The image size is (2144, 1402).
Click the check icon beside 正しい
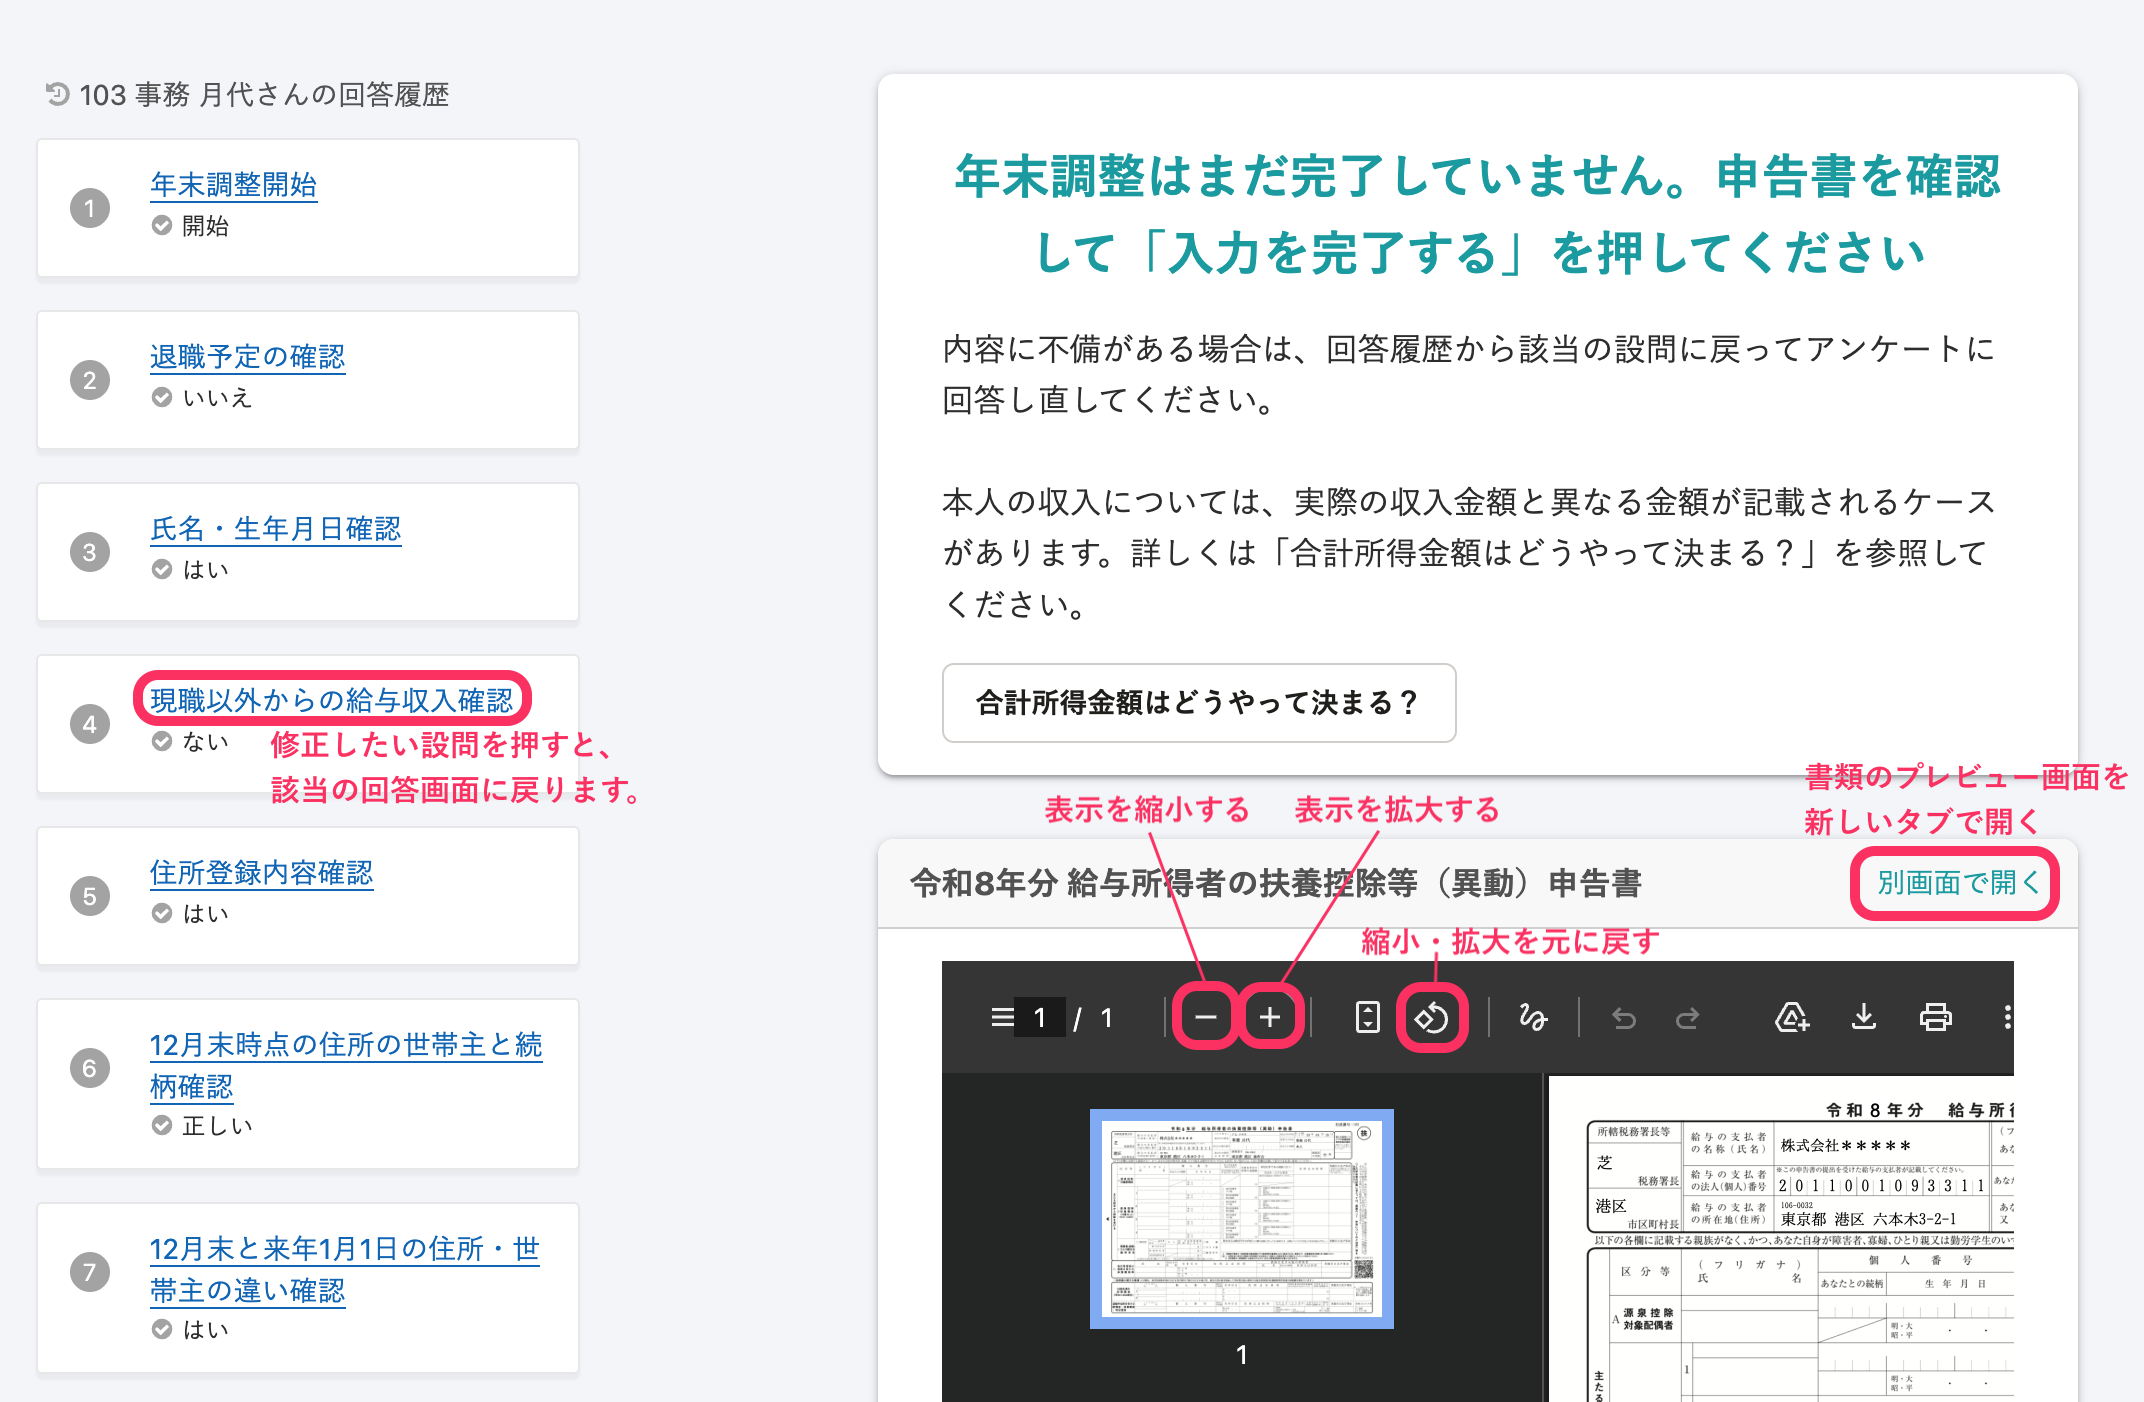[162, 1126]
